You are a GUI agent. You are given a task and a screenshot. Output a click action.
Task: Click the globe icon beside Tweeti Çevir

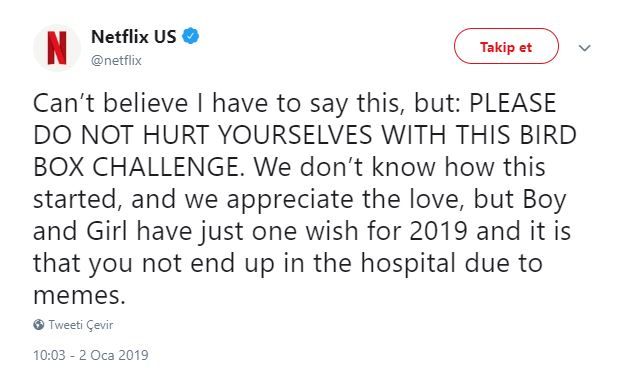[39, 325]
